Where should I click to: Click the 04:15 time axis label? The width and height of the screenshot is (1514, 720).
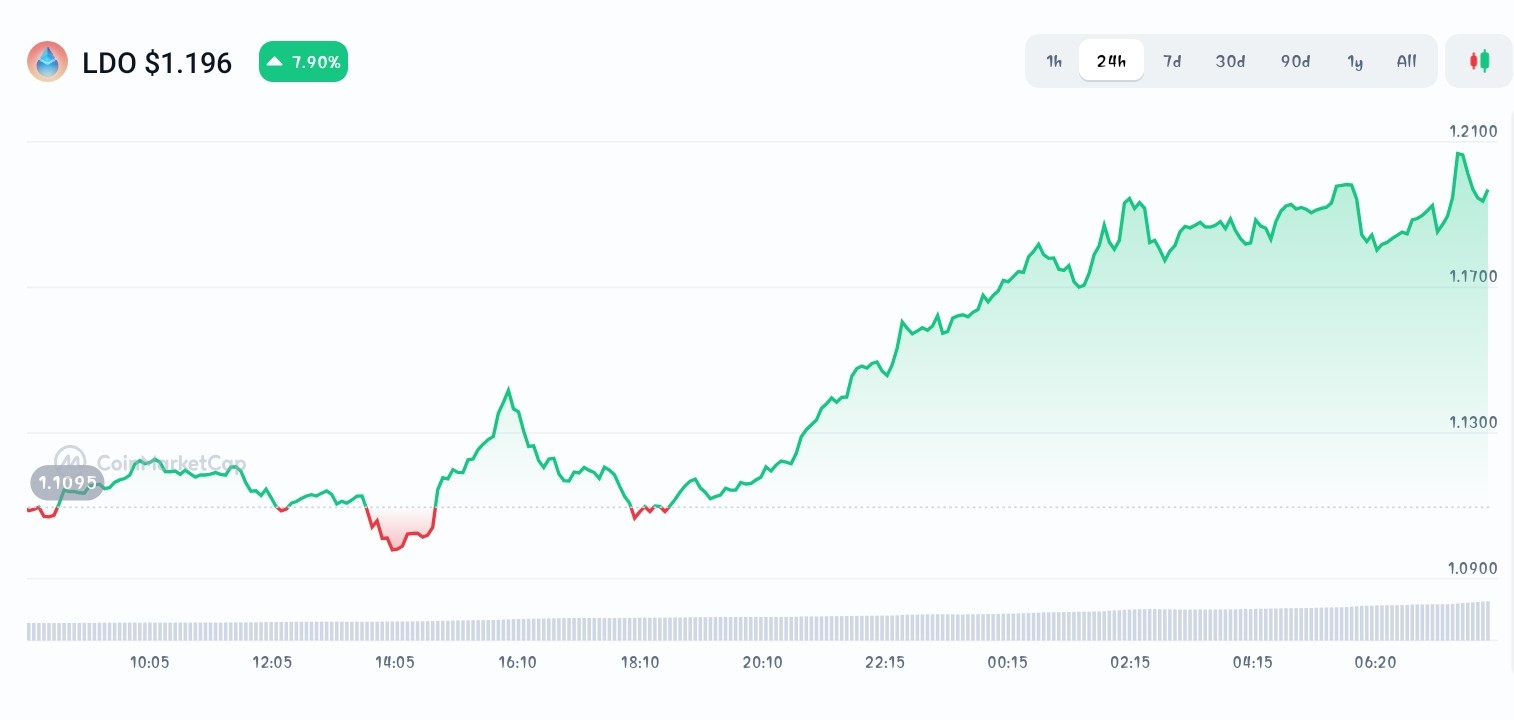point(1253,662)
